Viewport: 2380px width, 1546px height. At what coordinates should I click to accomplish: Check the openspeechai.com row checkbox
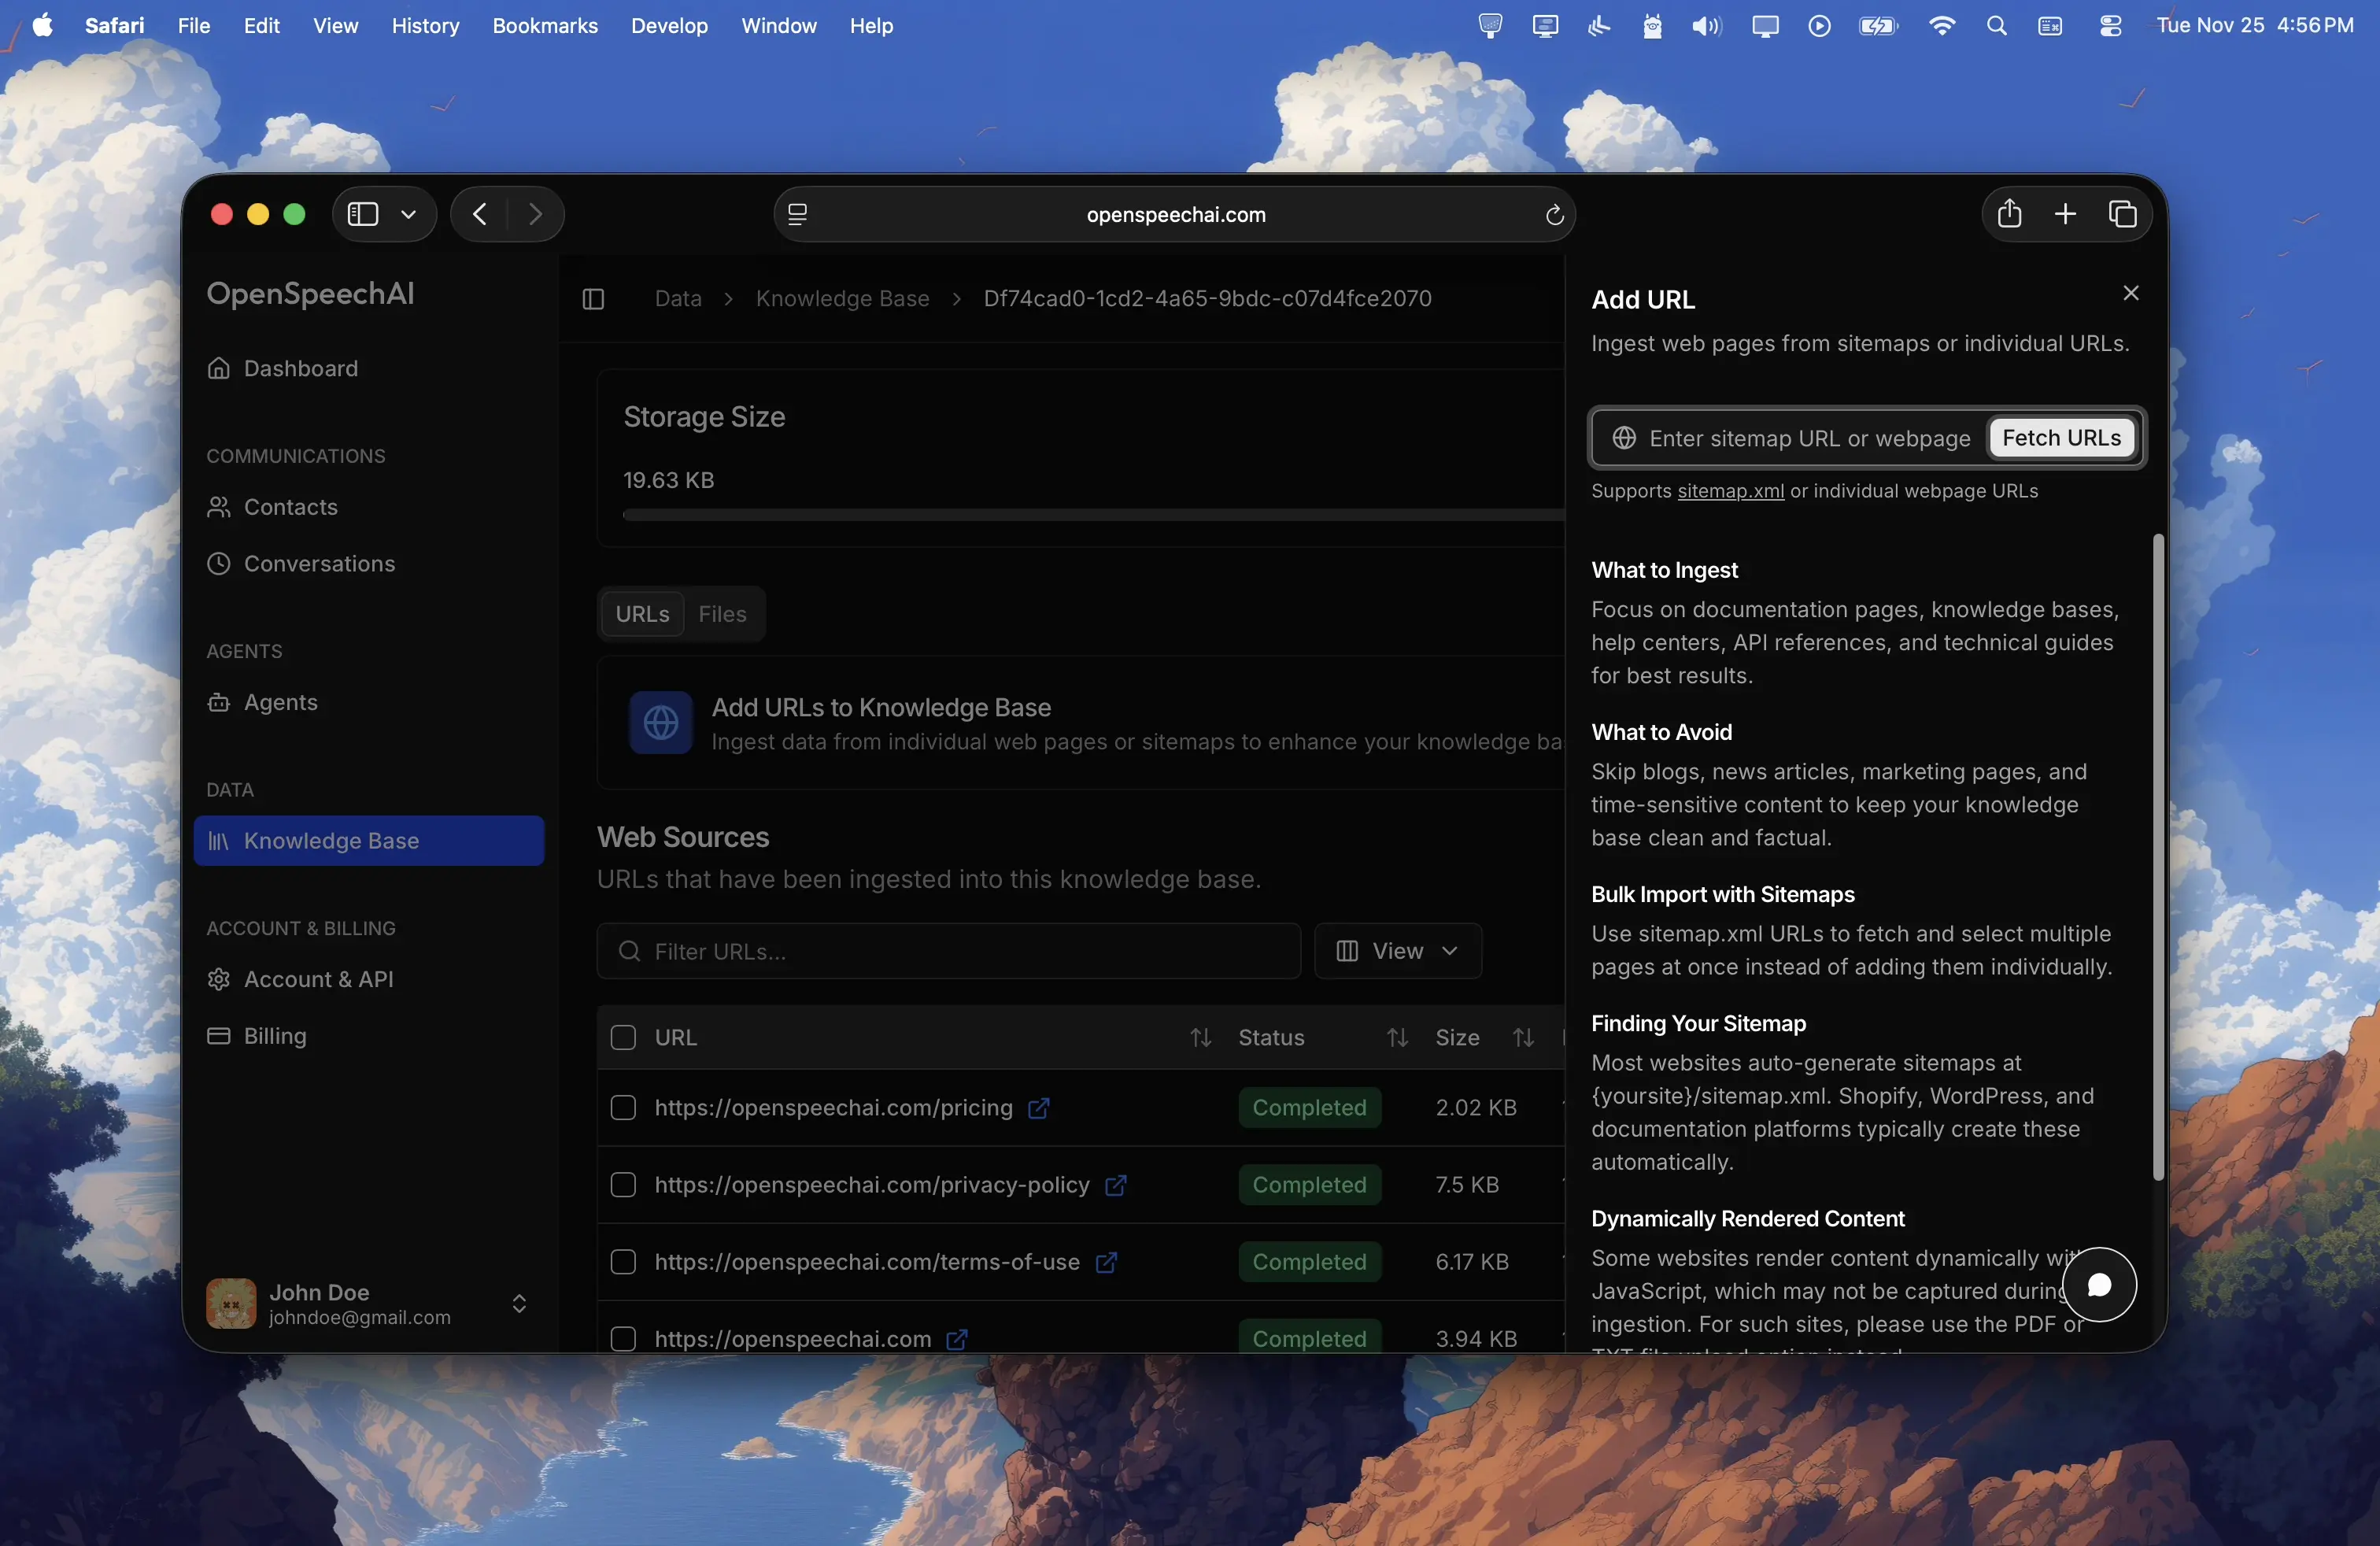tap(623, 1339)
